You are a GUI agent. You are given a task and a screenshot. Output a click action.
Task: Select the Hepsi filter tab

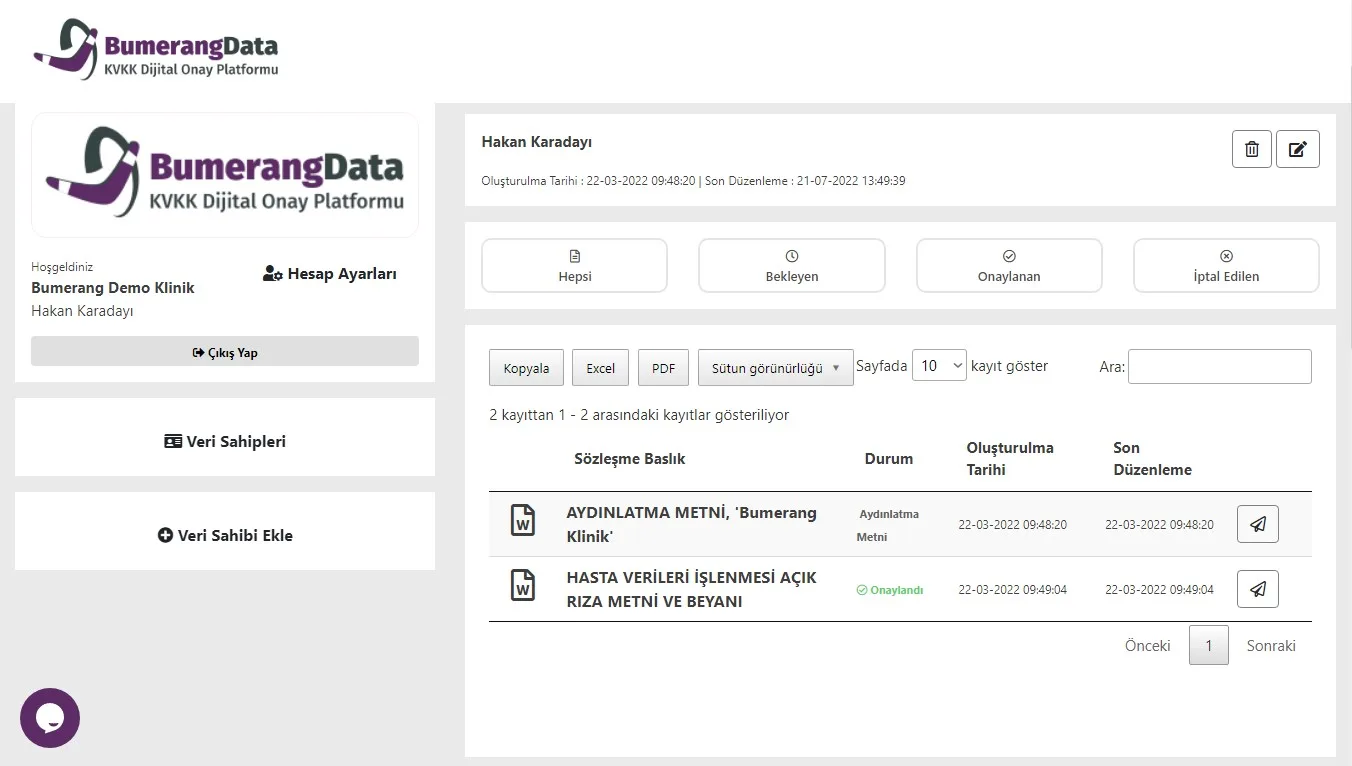click(x=575, y=266)
